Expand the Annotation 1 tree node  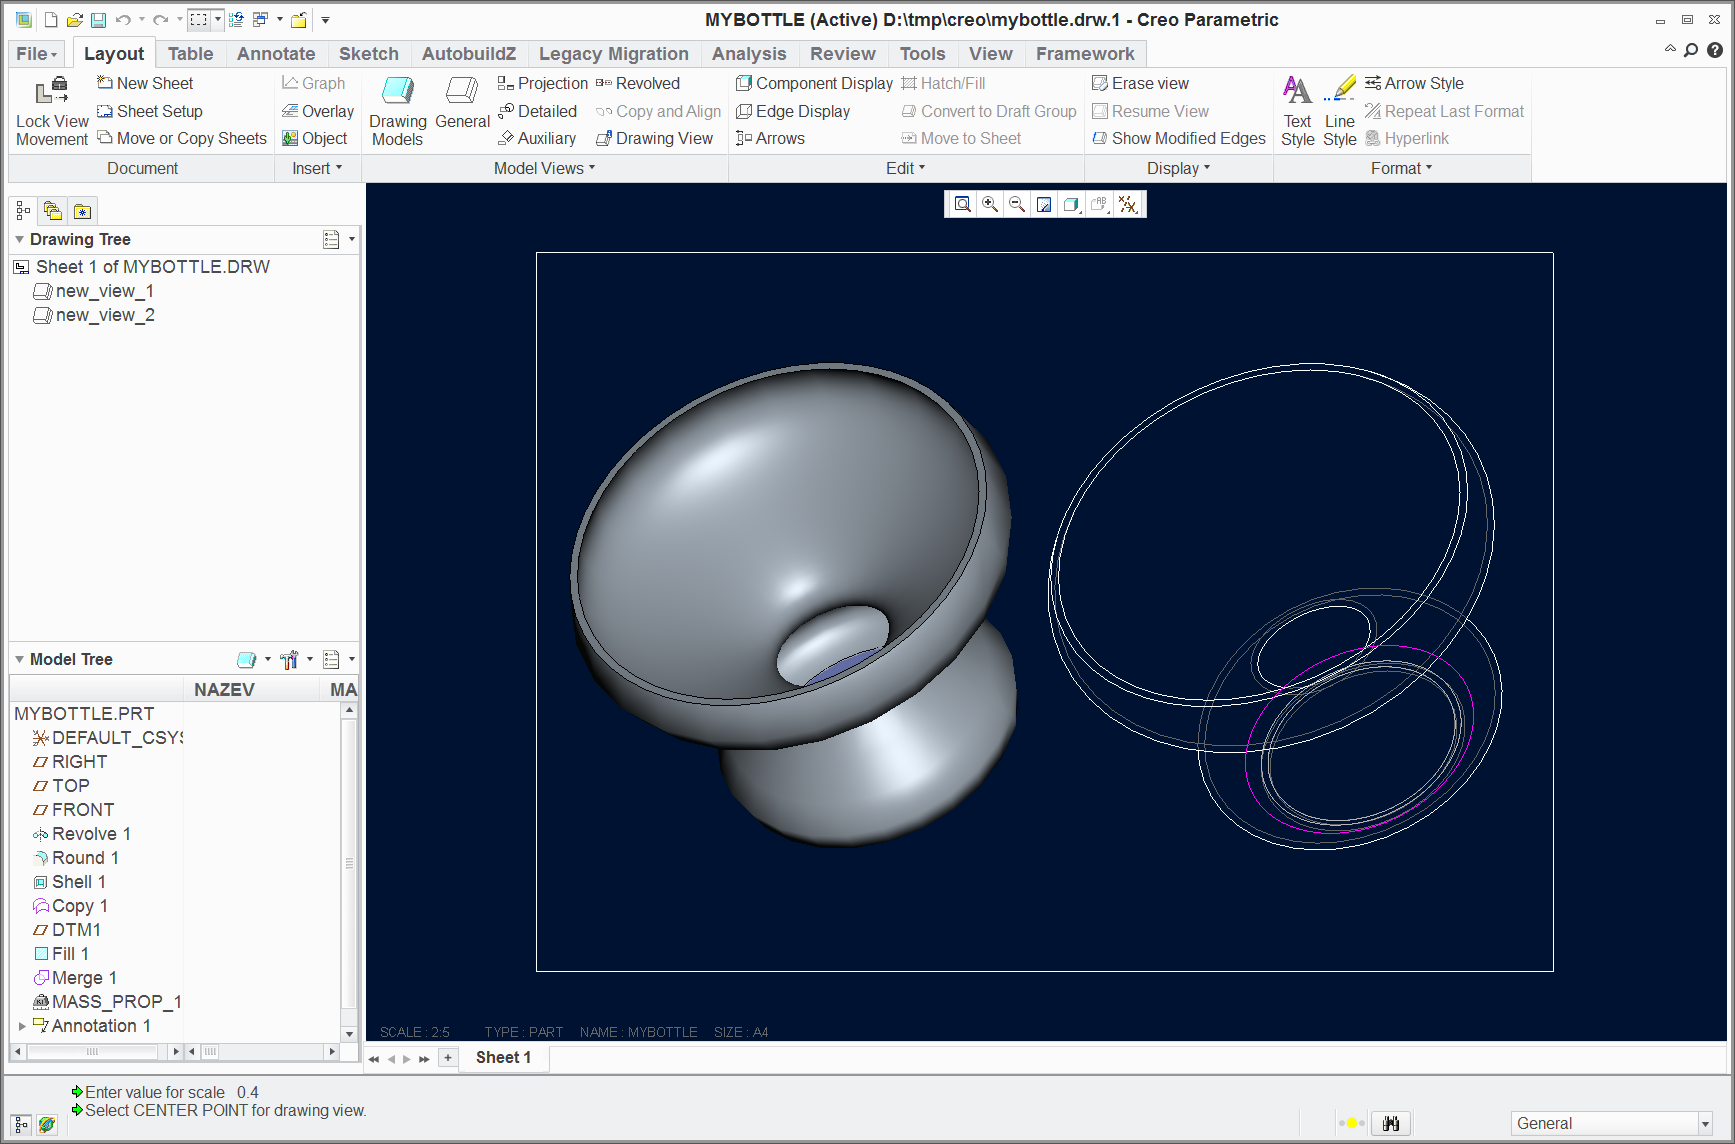(22, 1026)
